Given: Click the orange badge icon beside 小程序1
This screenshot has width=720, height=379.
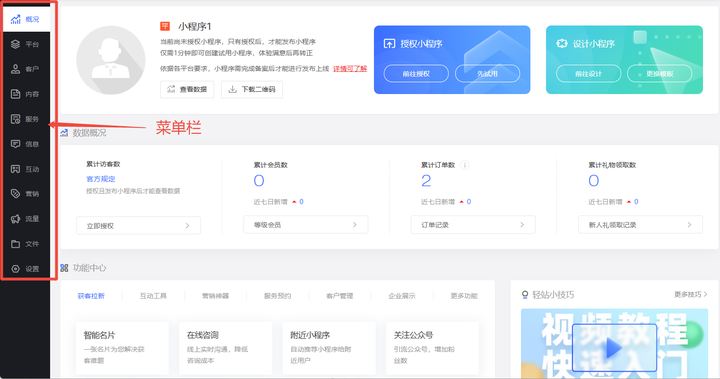Looking at the screenshot, I should click(165, 26).
